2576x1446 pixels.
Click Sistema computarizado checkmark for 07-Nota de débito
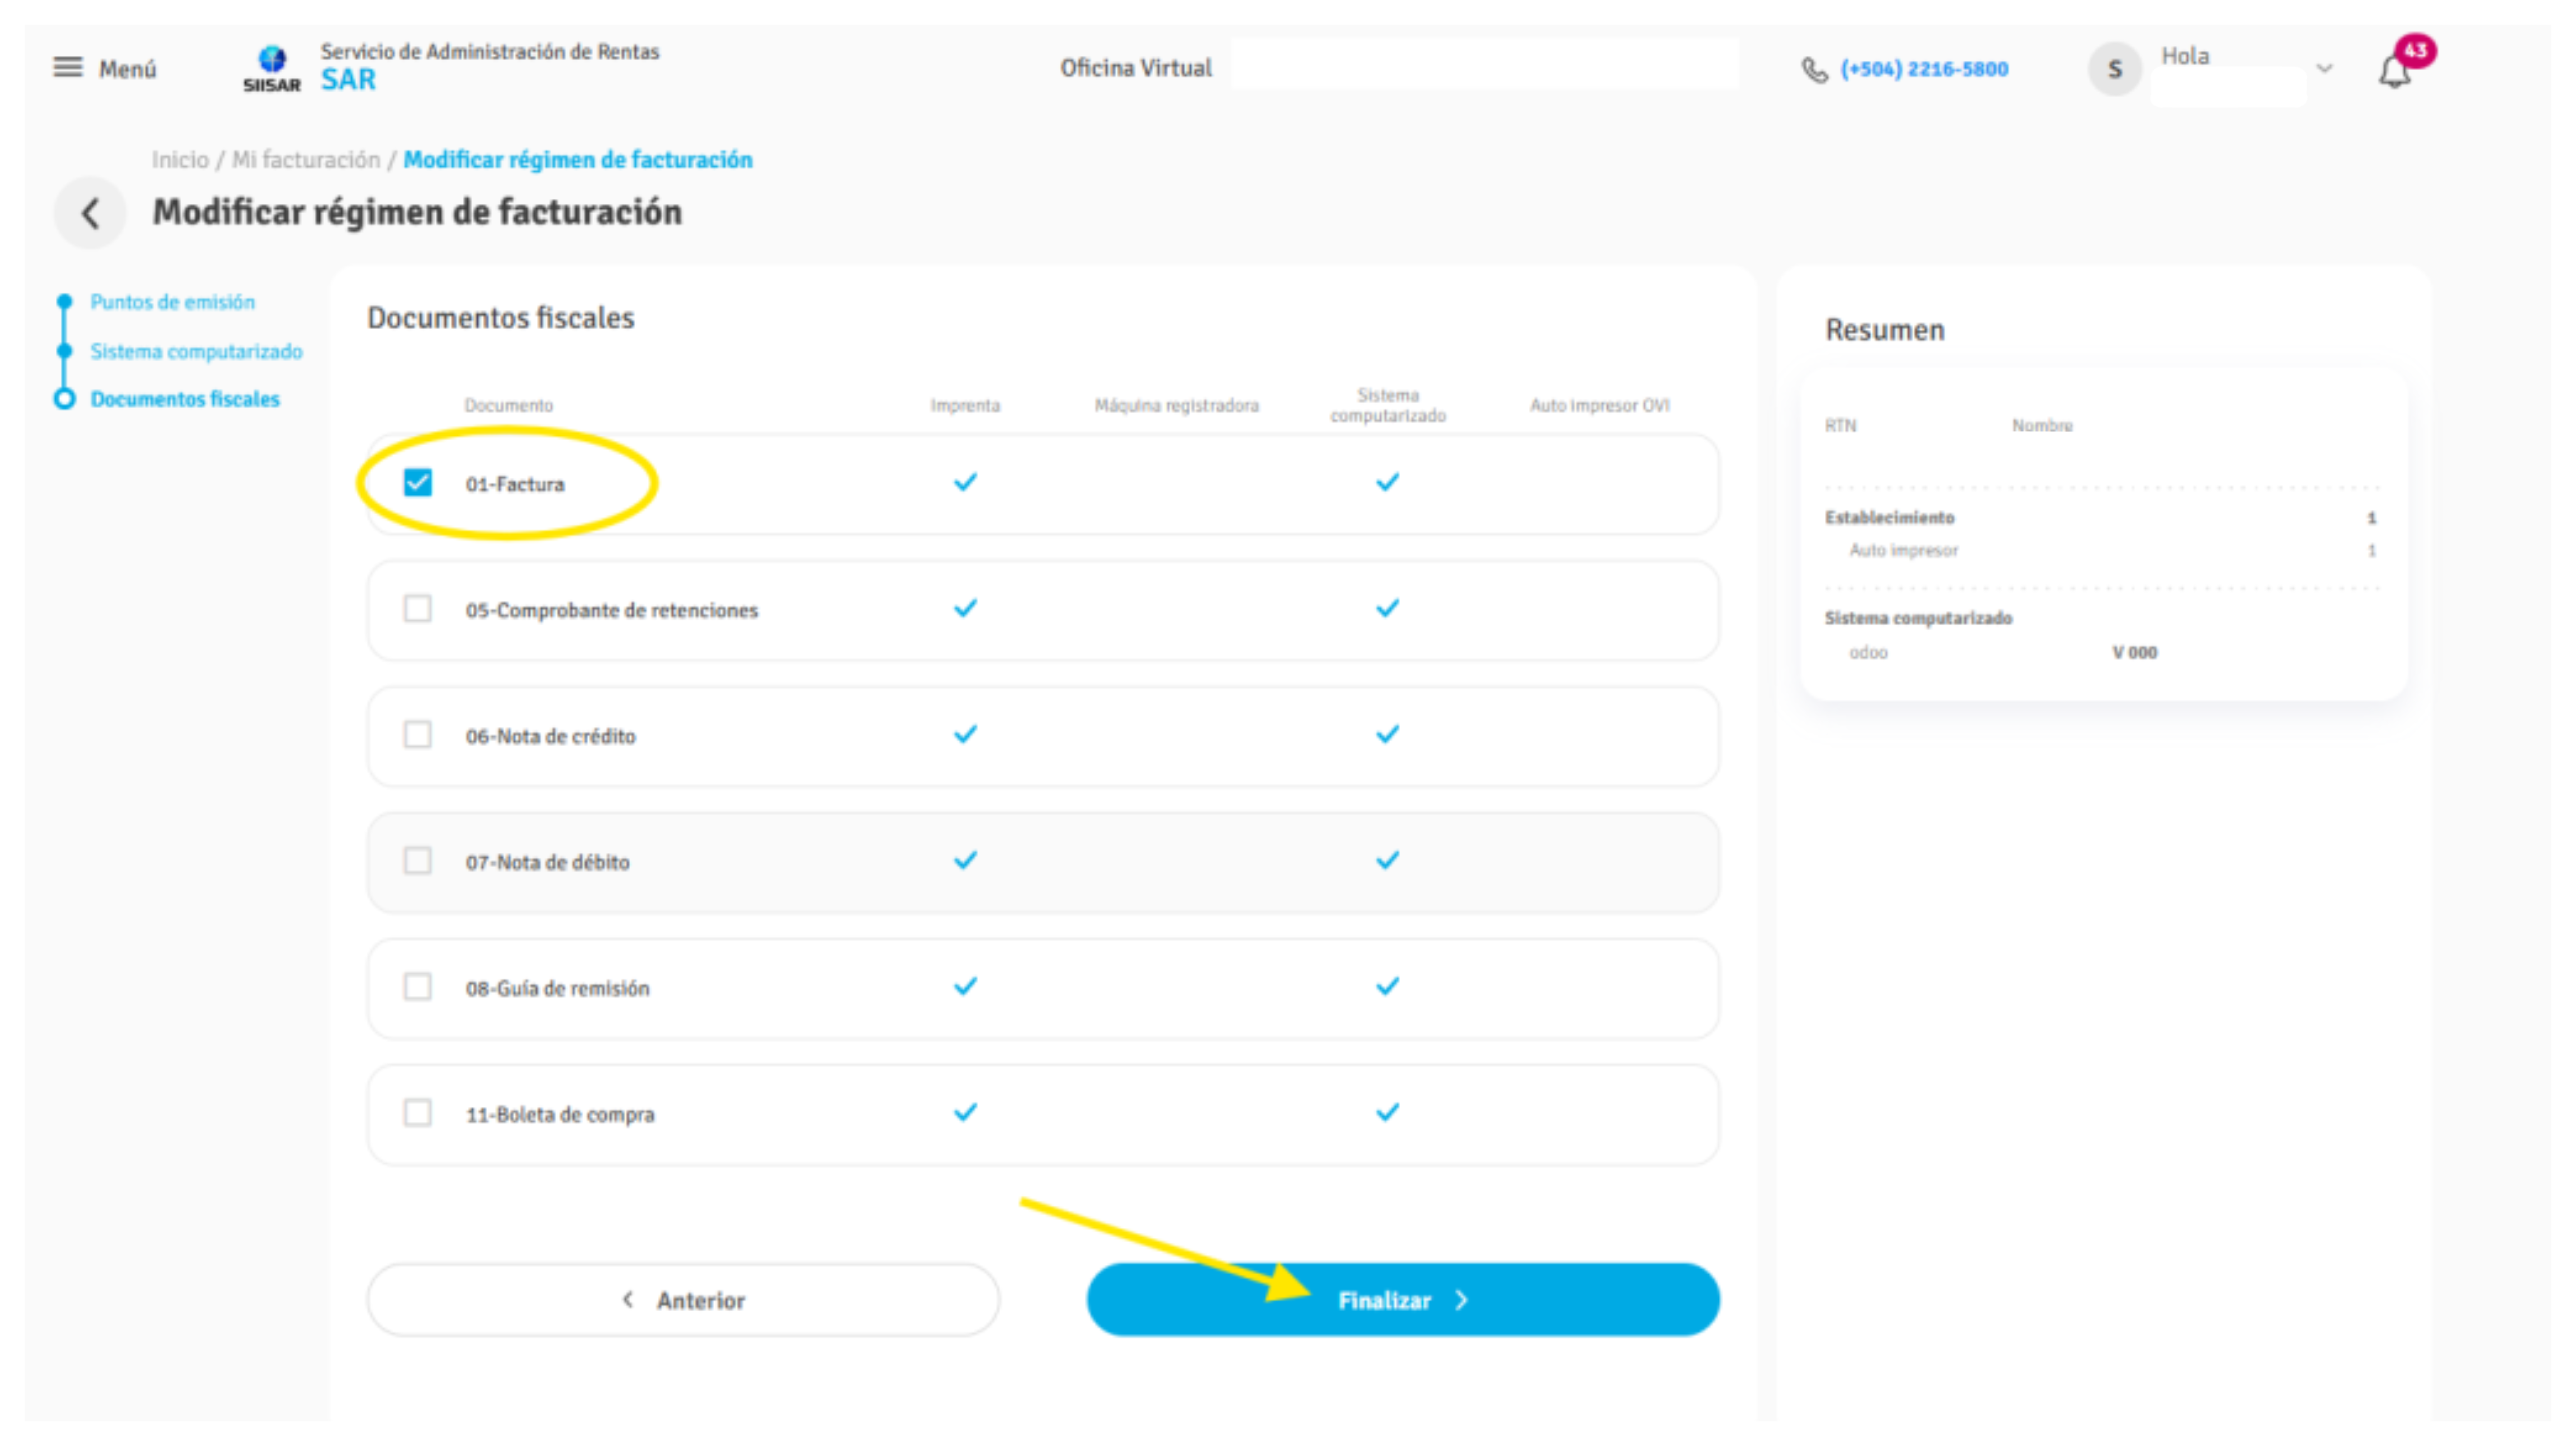[x=1387, y=860]
